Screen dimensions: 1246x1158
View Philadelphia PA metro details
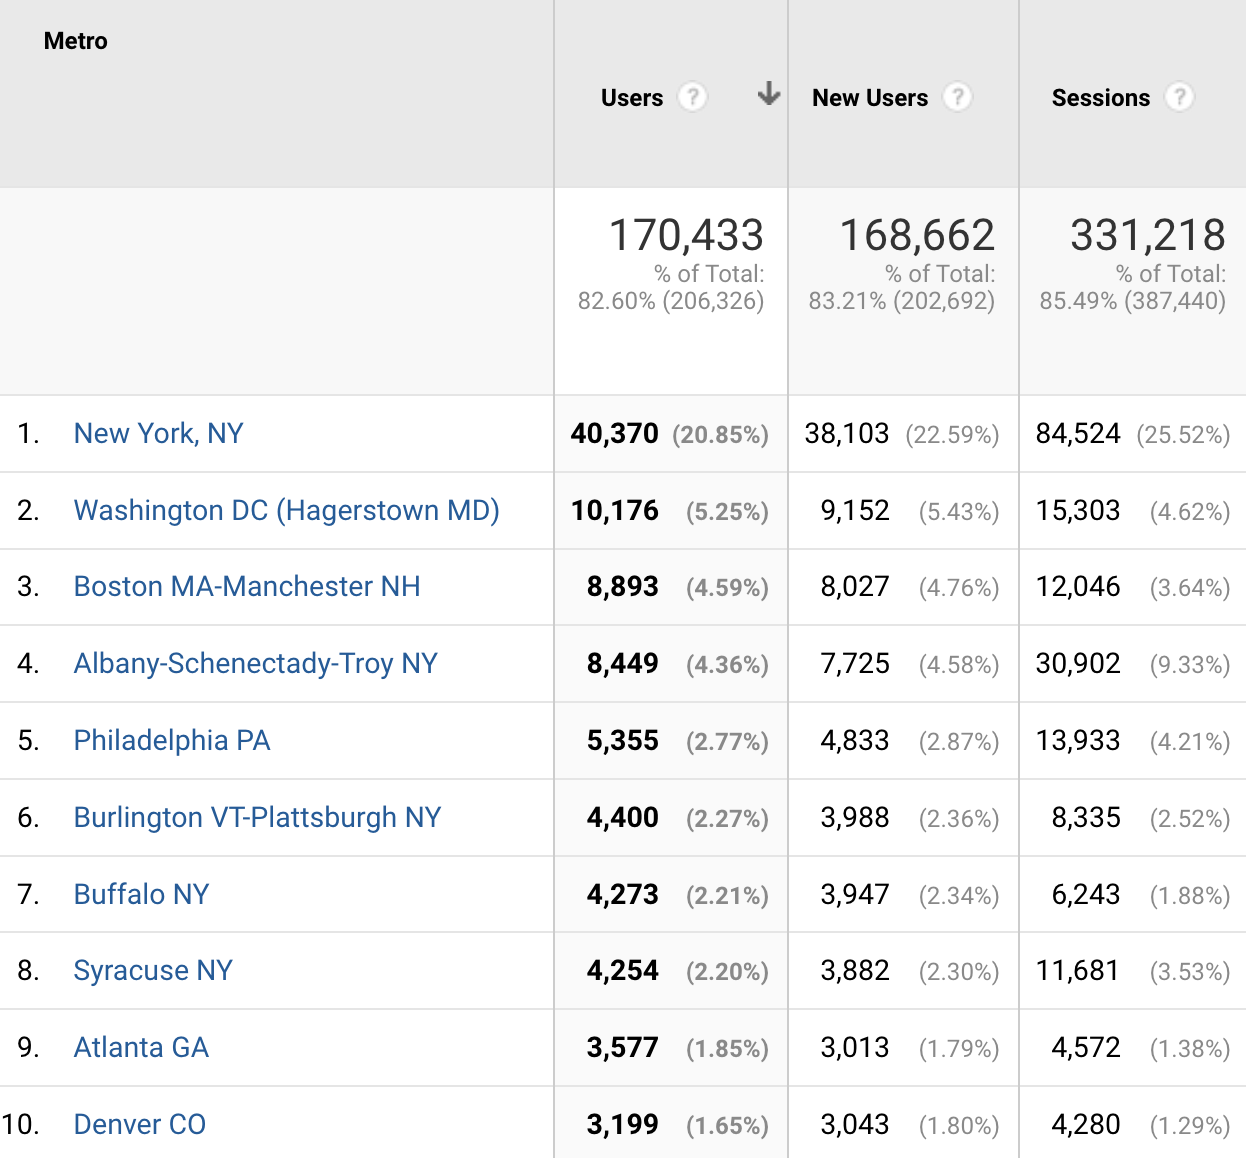click(171, 740)
